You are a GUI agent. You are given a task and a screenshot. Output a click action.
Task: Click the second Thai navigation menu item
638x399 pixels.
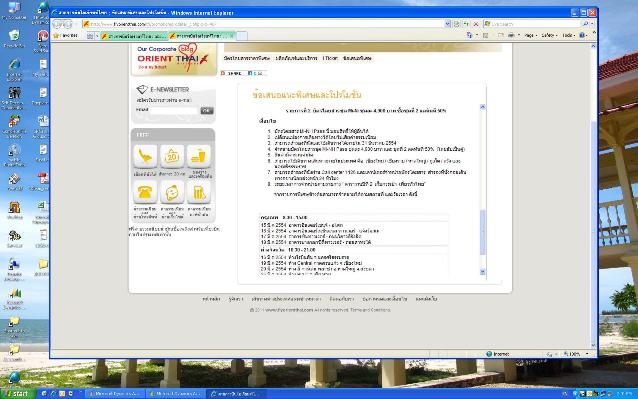[x=296, y=58]
